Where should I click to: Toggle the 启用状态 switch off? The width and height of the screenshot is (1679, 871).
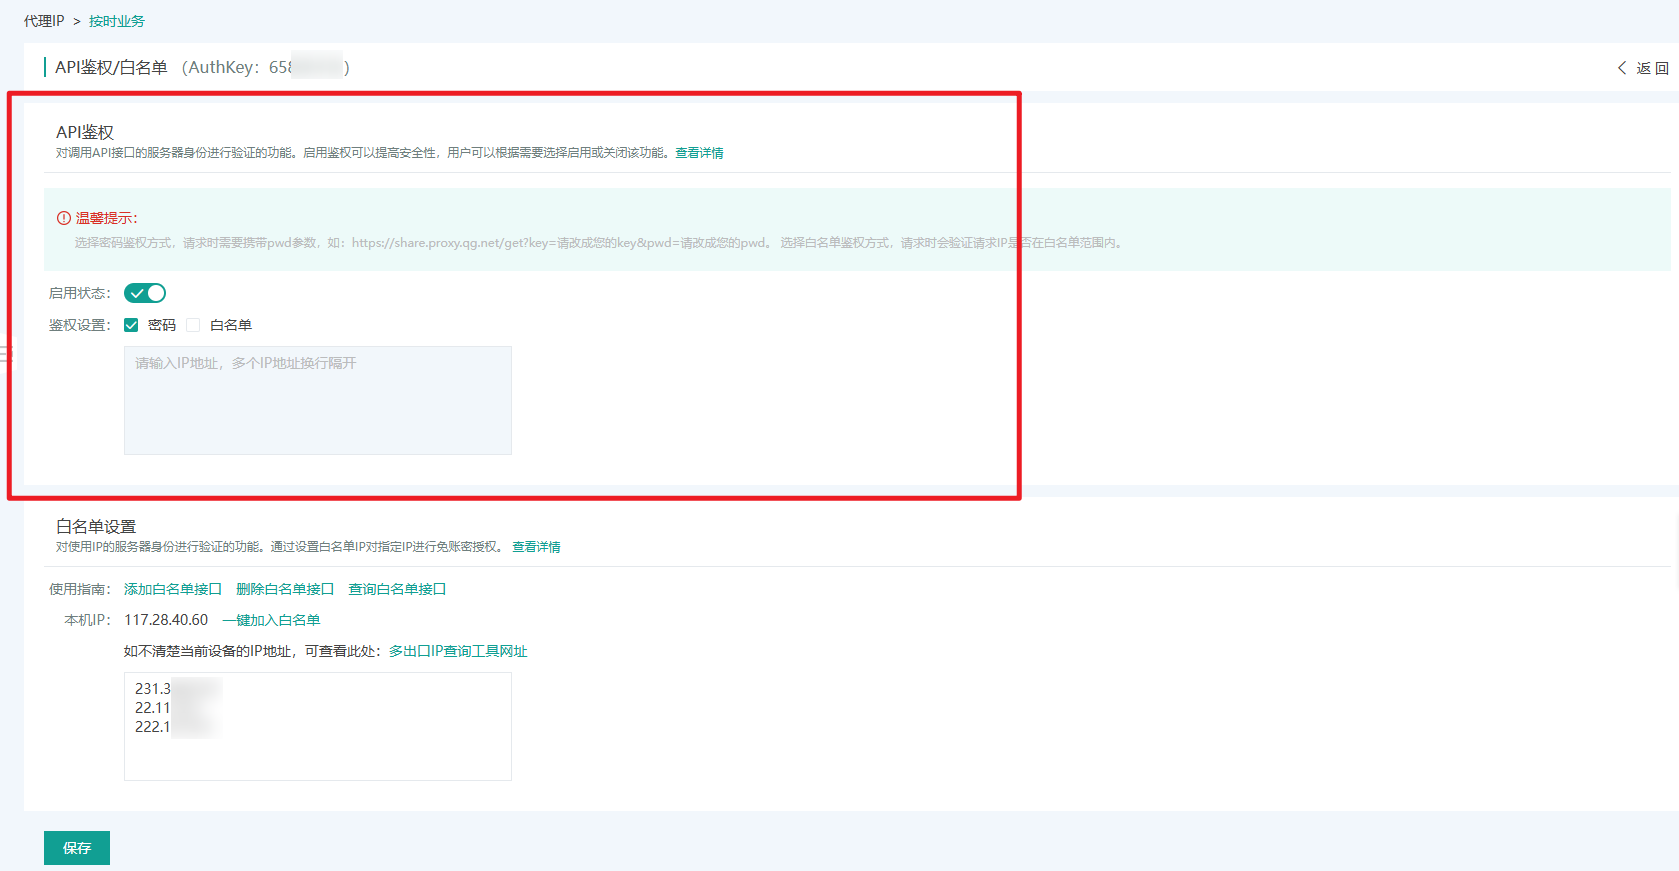click(x=145, y=293)
